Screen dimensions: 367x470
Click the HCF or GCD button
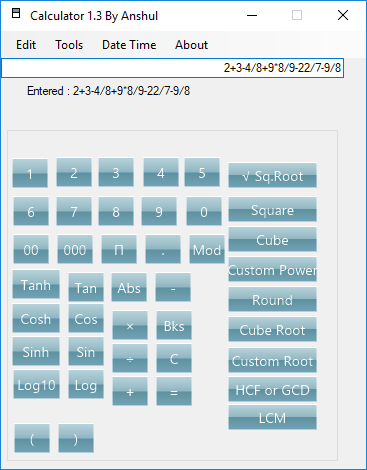point(272,389)
